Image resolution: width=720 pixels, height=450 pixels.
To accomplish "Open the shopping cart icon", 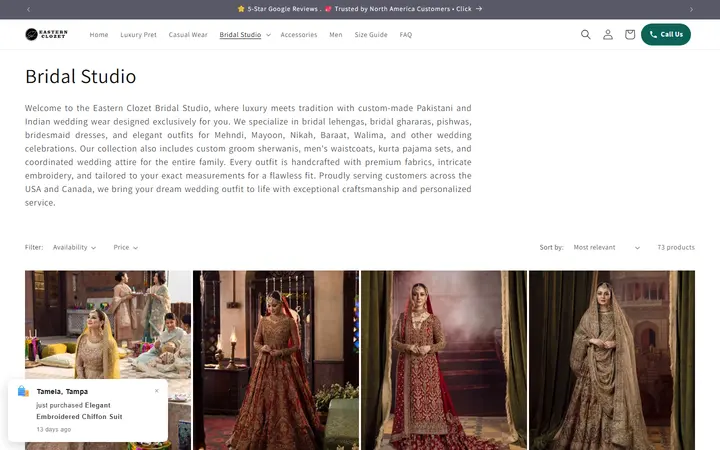I will coord(630,34).
